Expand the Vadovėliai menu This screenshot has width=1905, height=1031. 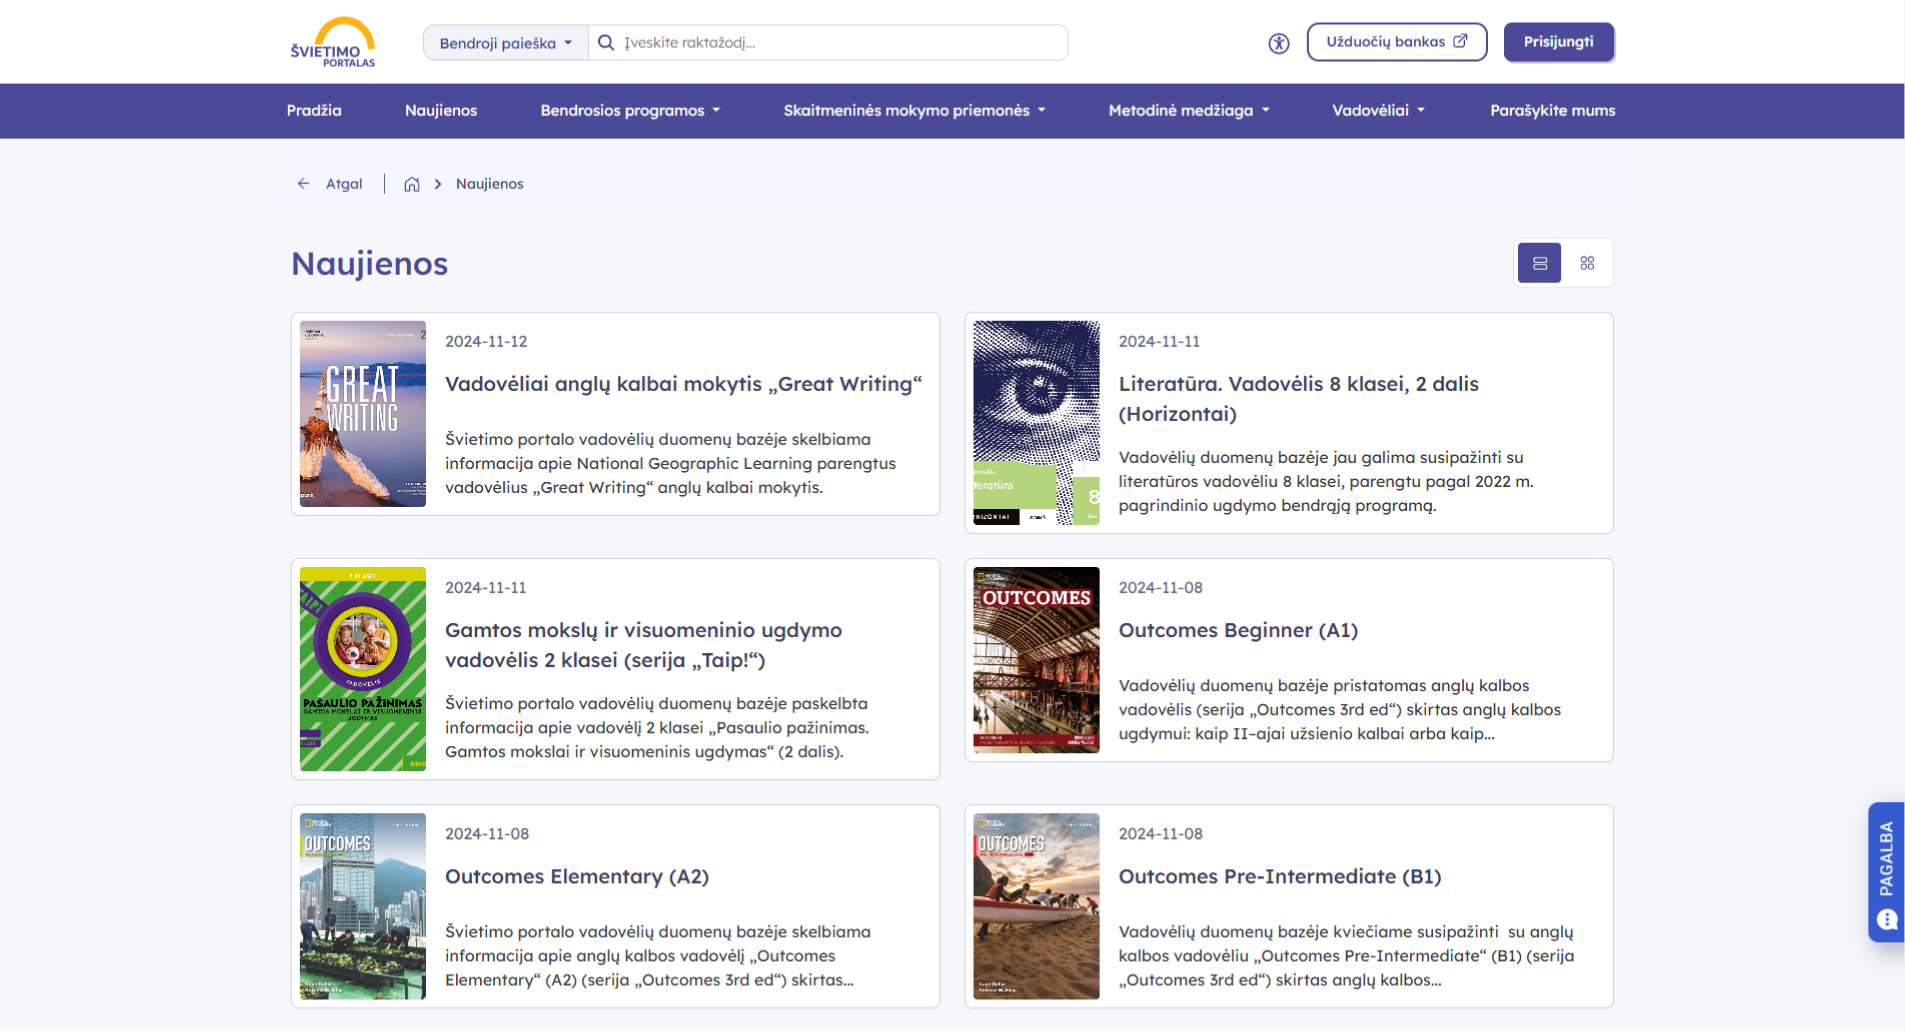point(1378,111)
